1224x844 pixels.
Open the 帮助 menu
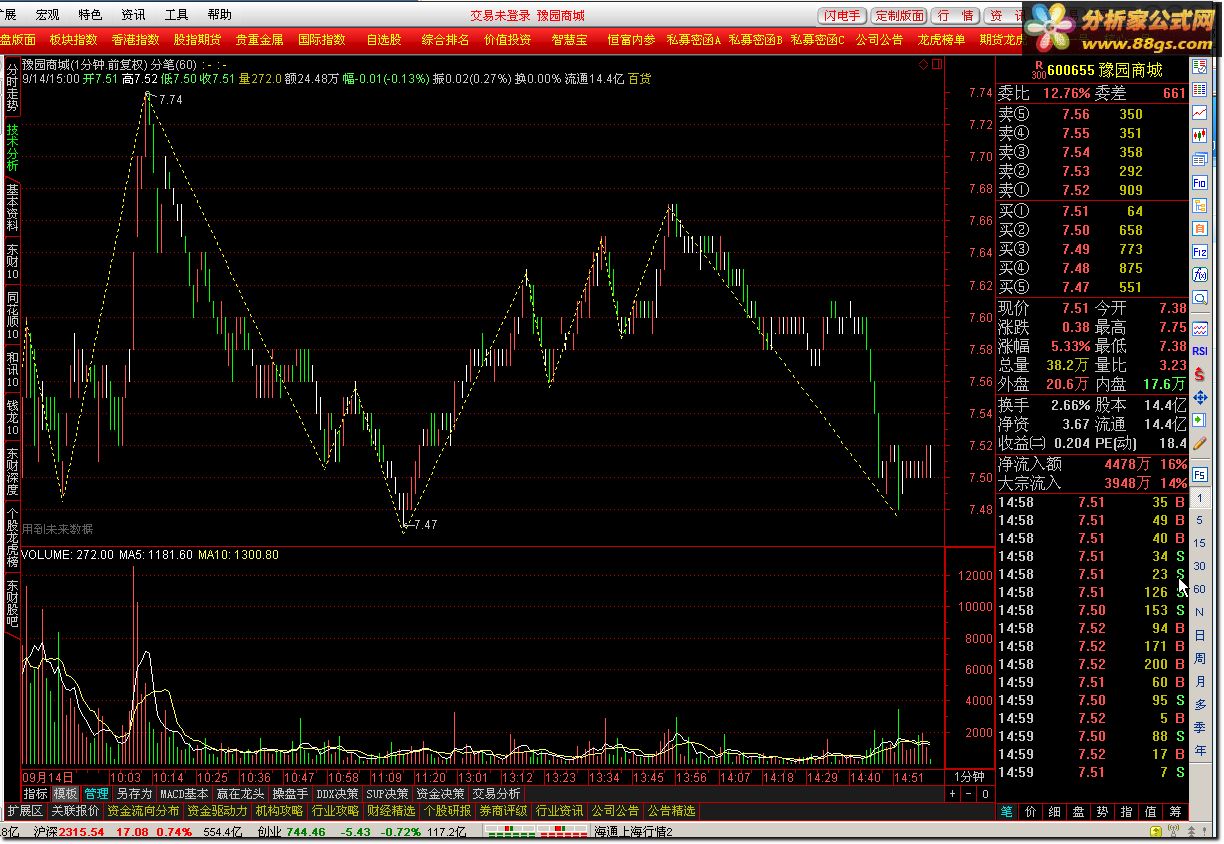[219, 15]
